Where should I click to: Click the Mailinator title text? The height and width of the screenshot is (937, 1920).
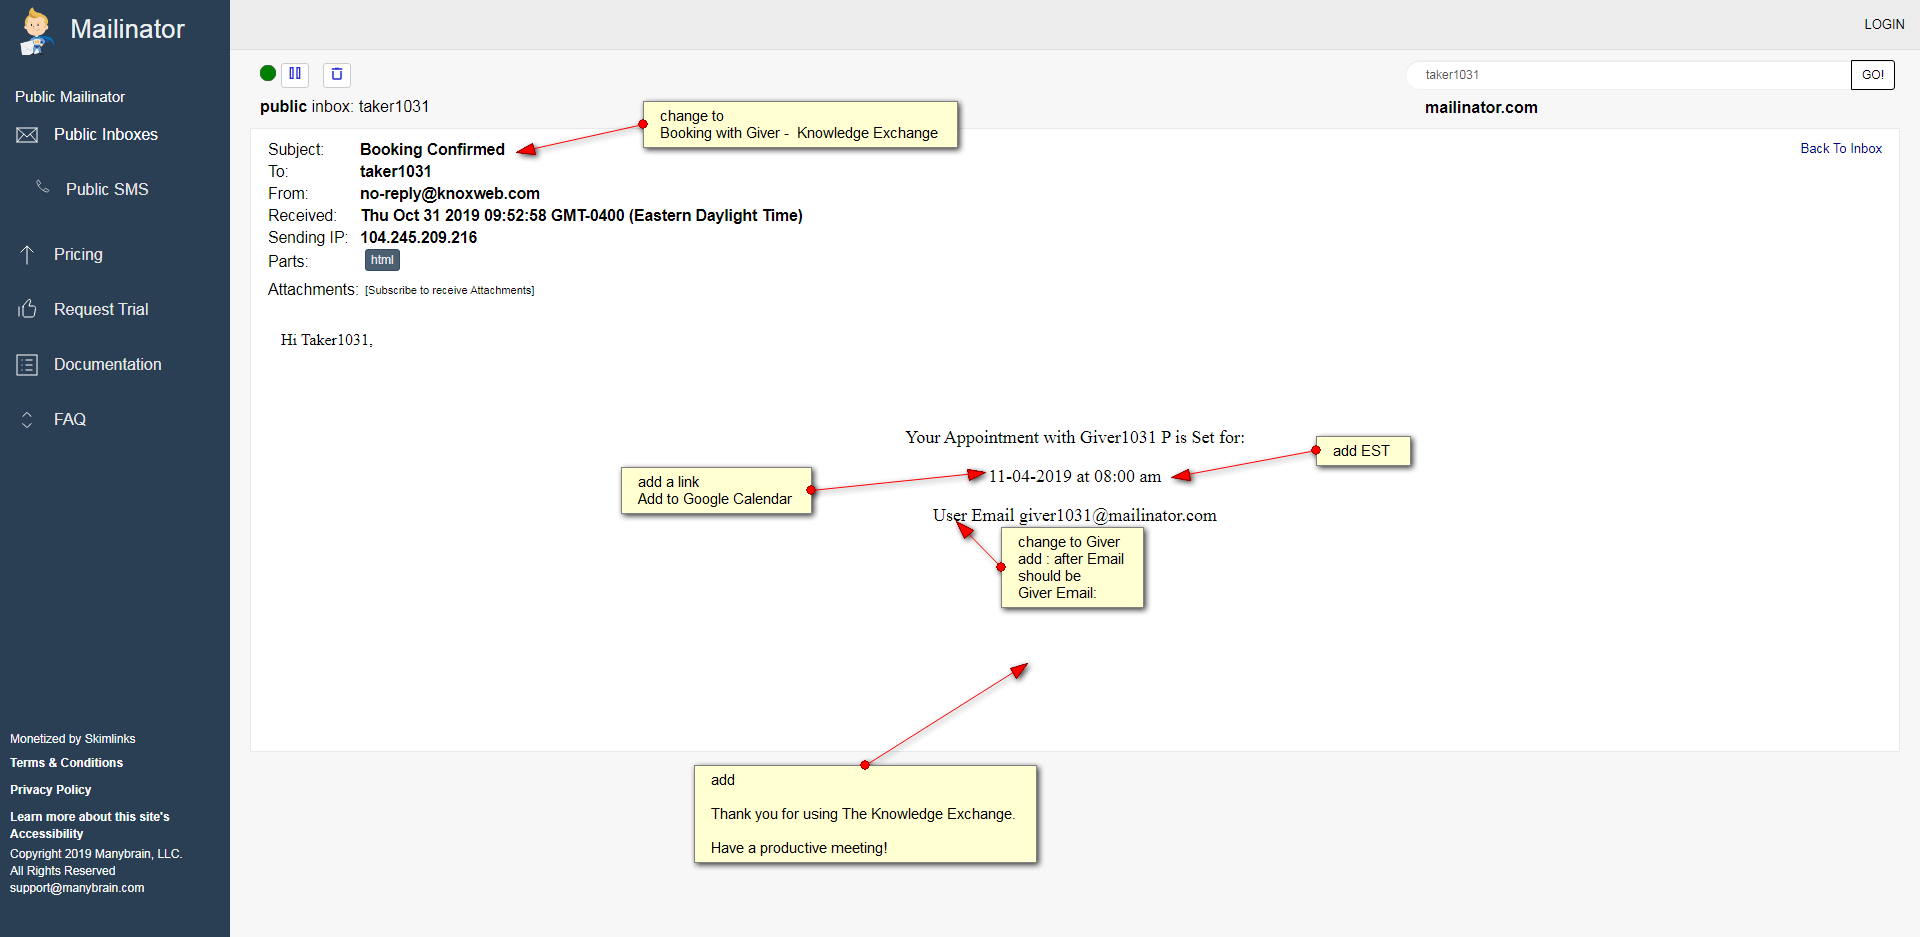pos(127,29)
